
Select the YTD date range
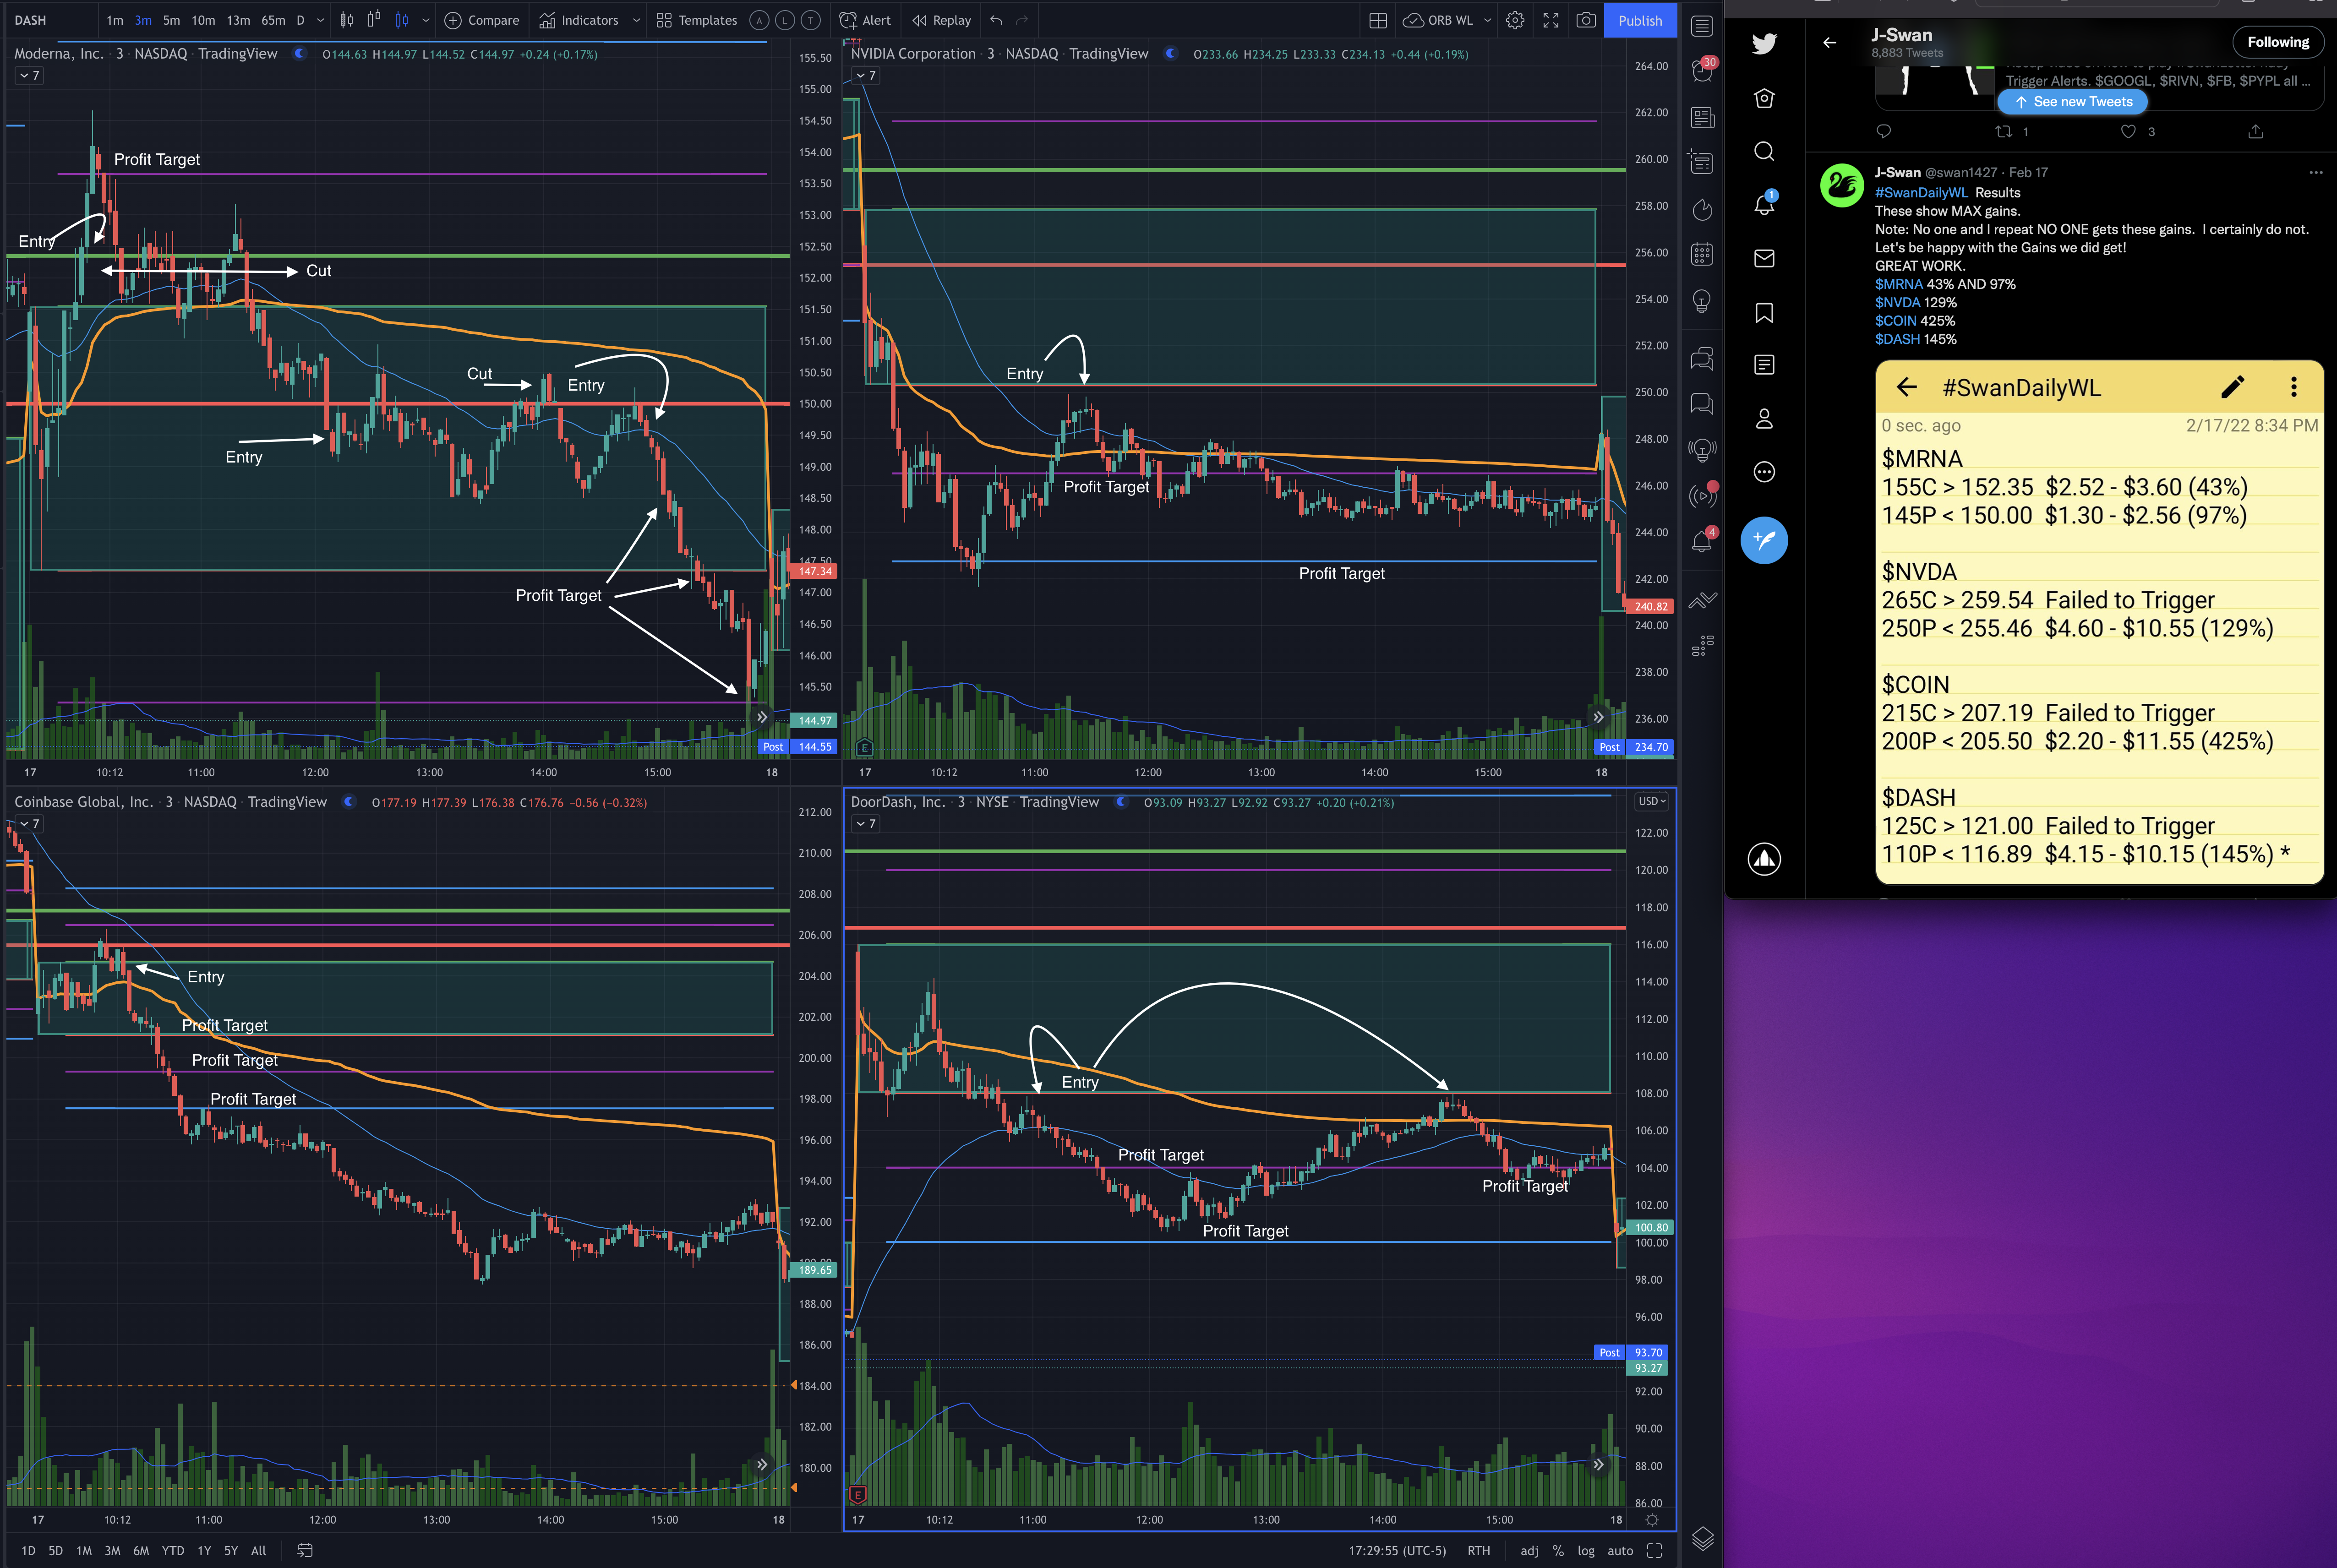(x=173, y=1551)
